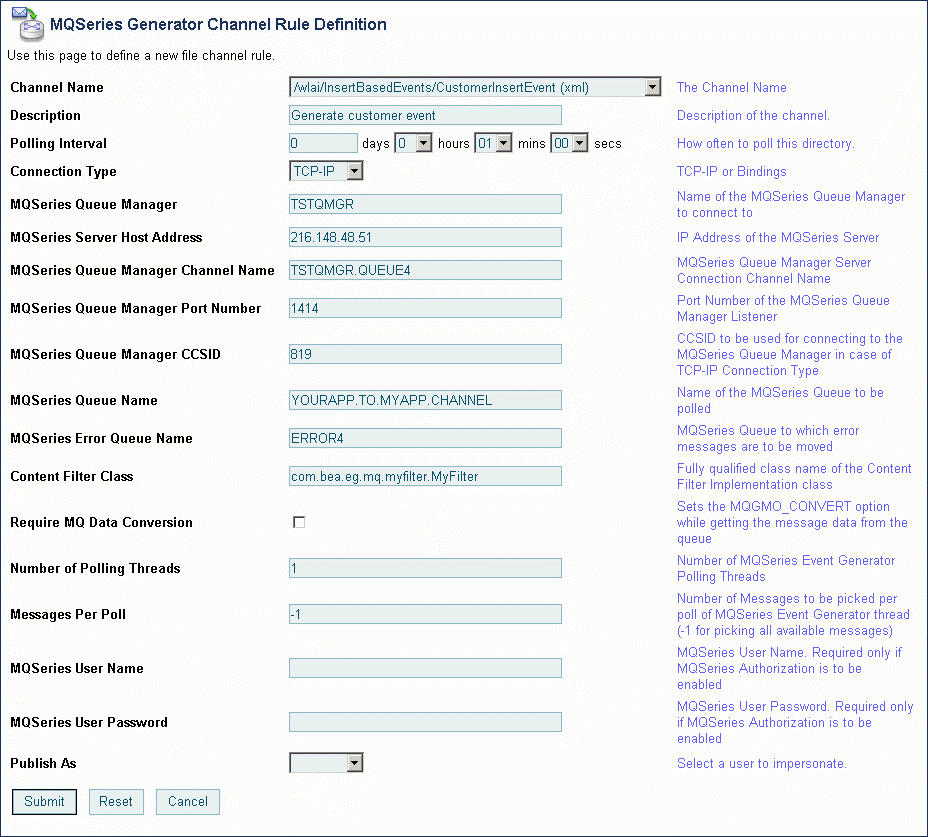Focus the MQSeries Queue Name field
The height and width of the screenshot is (837, 928).
[x=425, y=400]
